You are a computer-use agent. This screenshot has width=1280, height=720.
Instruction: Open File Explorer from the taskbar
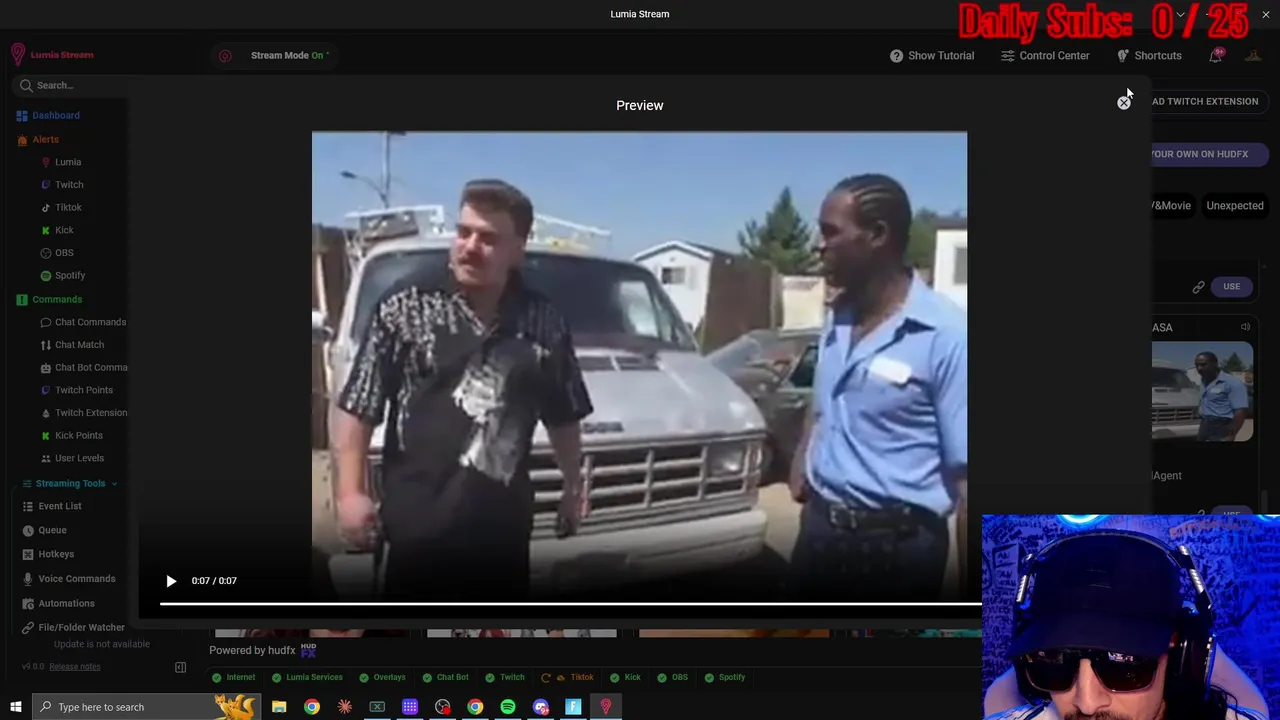click(x=279, y=707)
